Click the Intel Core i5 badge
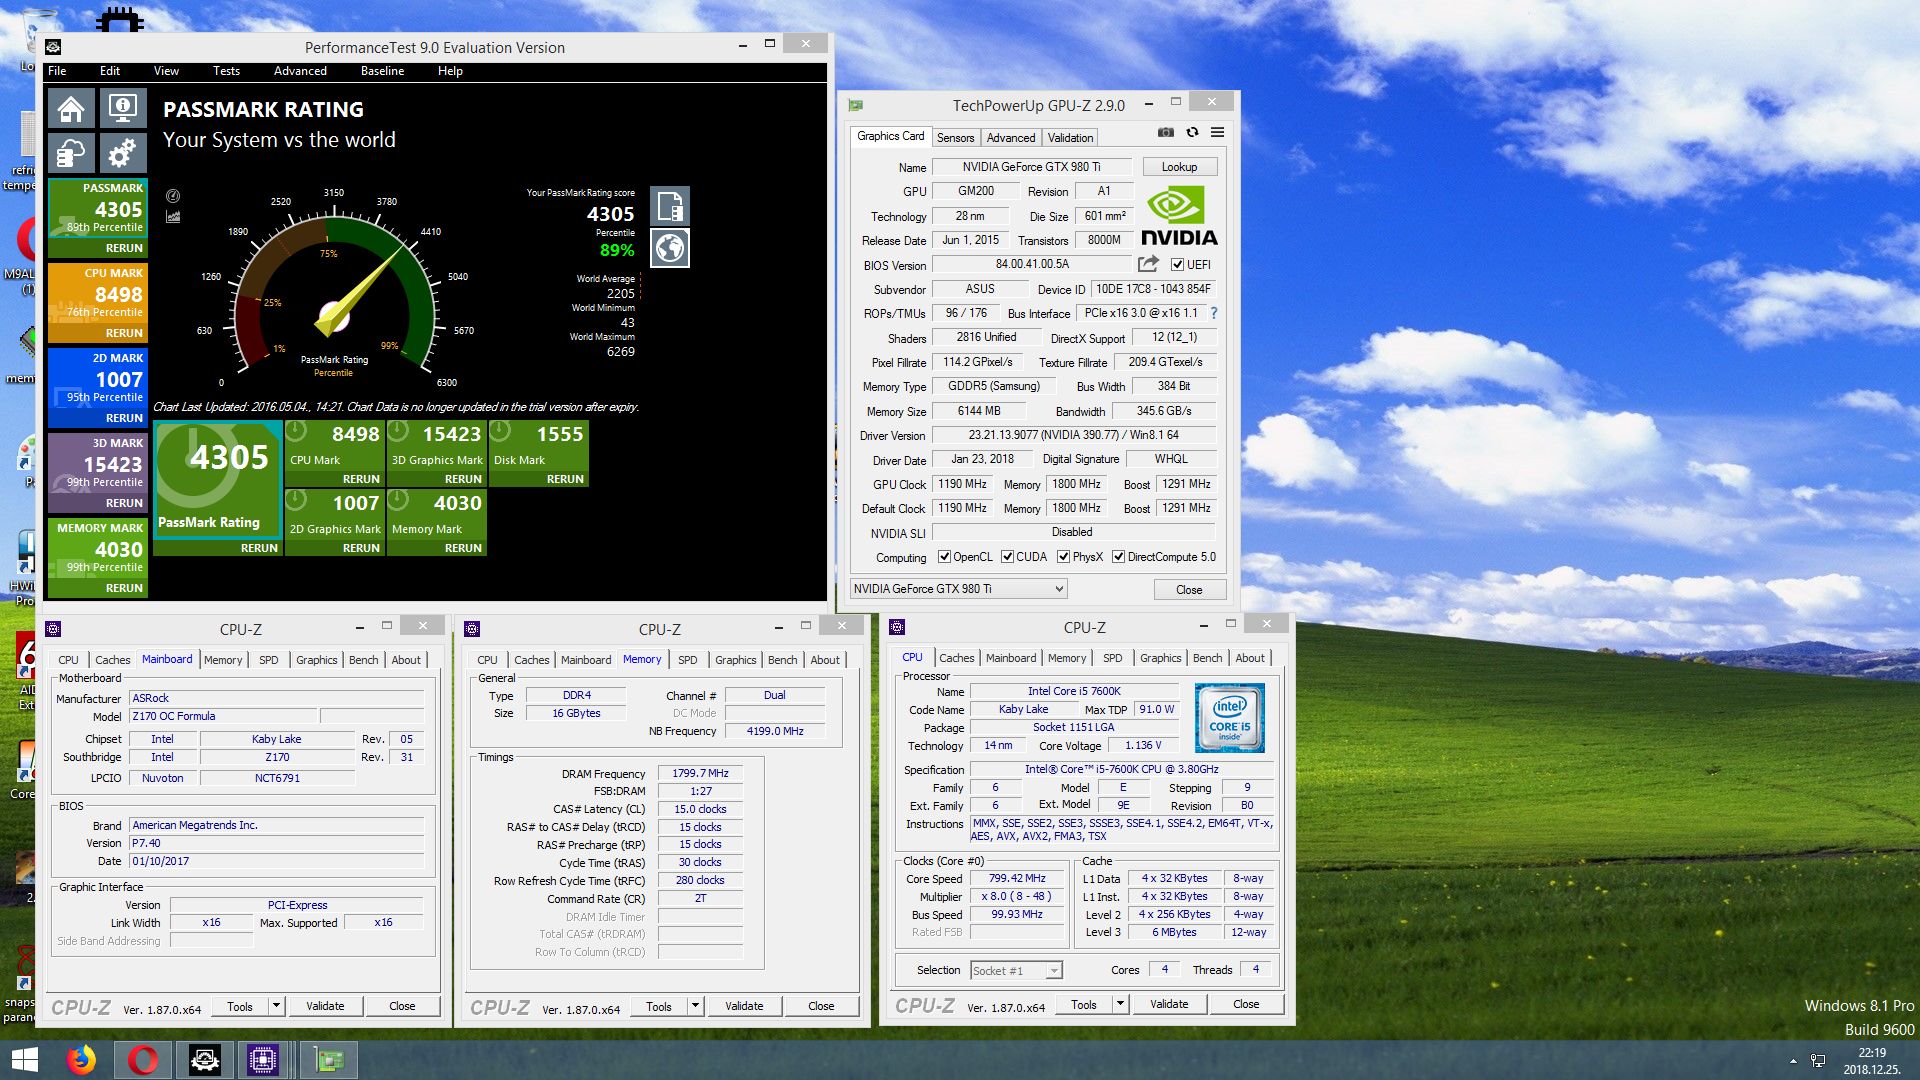Viewport: 1920px width, 1080px height. pos(1230,718)
